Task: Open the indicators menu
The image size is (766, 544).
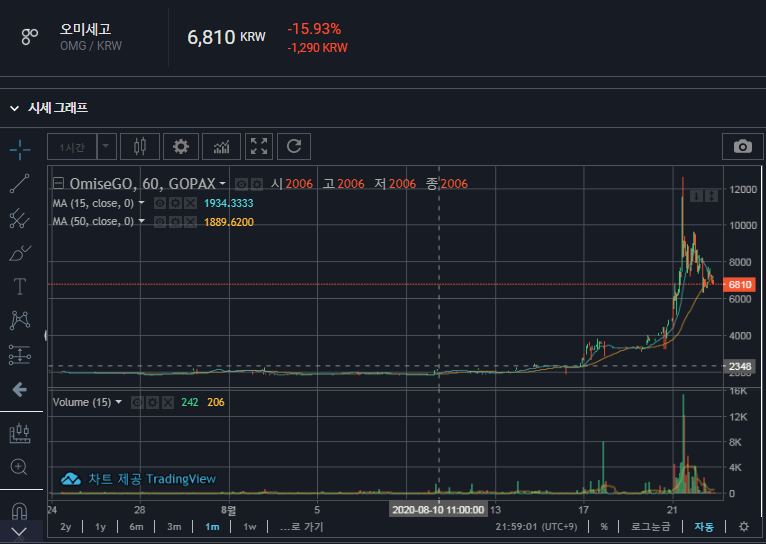Action: point(221,146)
